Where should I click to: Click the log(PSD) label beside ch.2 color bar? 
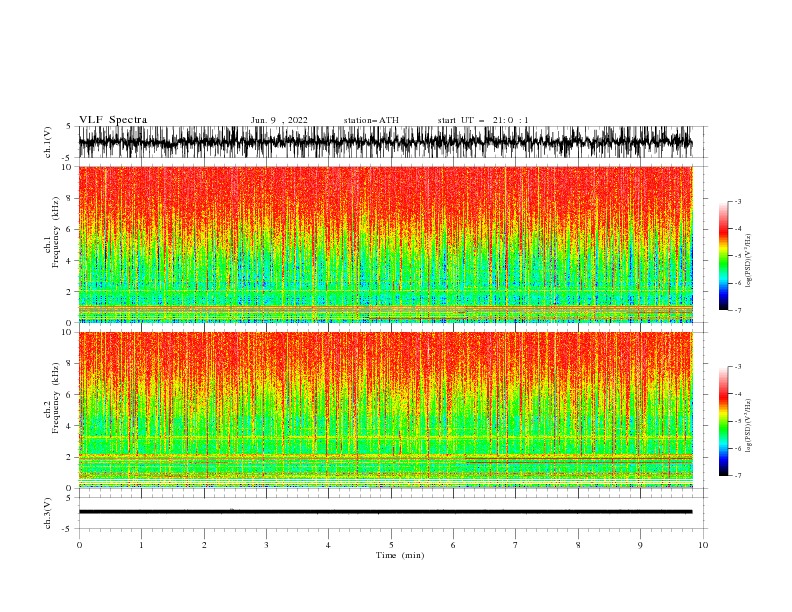tap(748, 426)
